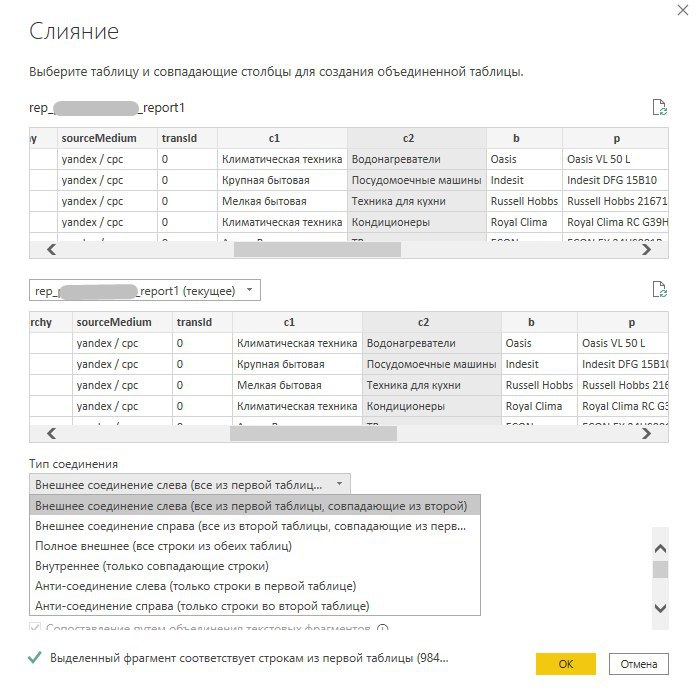Click Oasis VL 50 L in second table
The width and height of the screenshot is (697, 696).
coord(623,343)
